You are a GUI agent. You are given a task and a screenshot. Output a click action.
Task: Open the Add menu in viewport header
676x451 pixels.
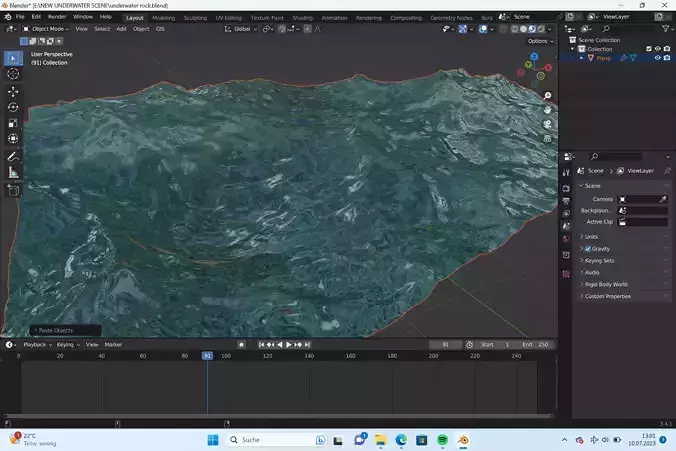(122, 29)
